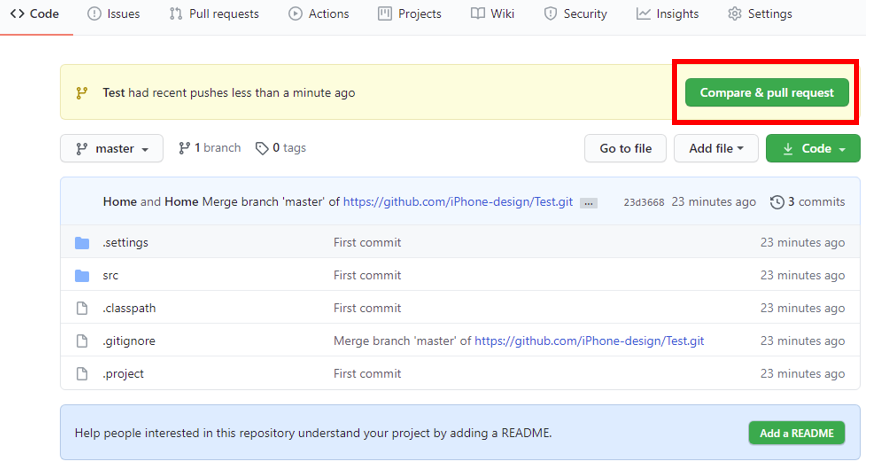Click the Projects board icon
Image resolution: width=869 pixels, height=469 pixels.
(x=385, y=14)
